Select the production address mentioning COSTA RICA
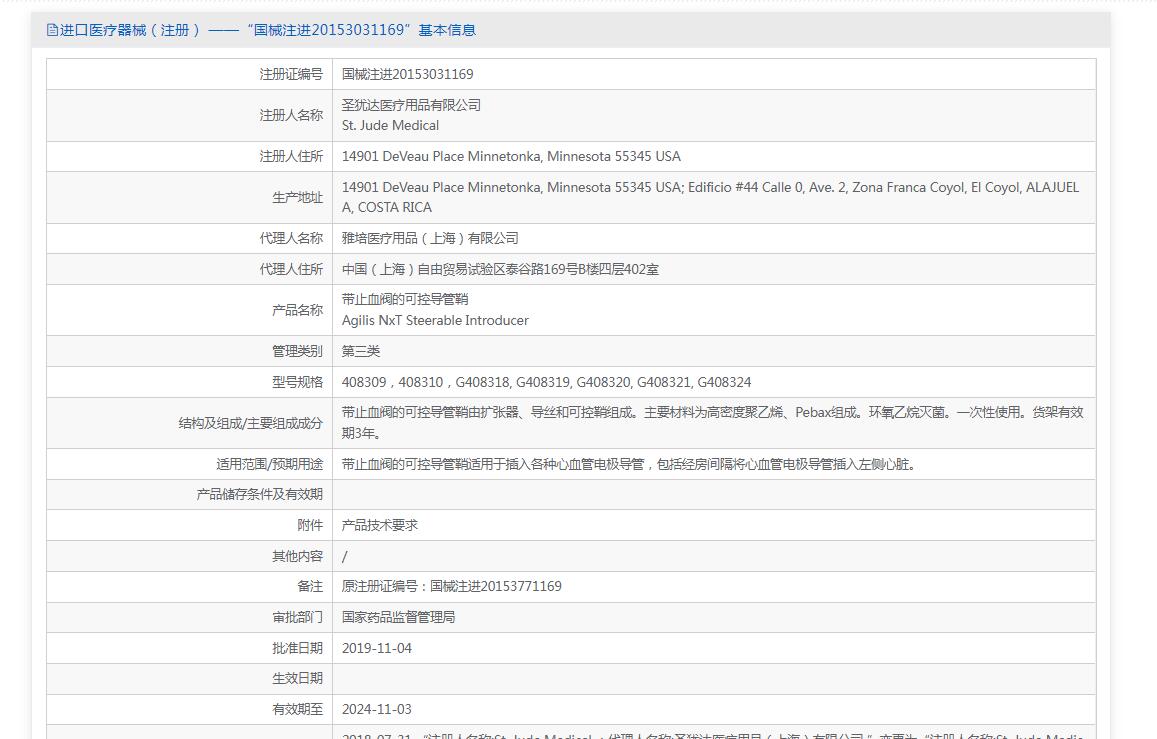1157x739 pixels. pos(710,197)
